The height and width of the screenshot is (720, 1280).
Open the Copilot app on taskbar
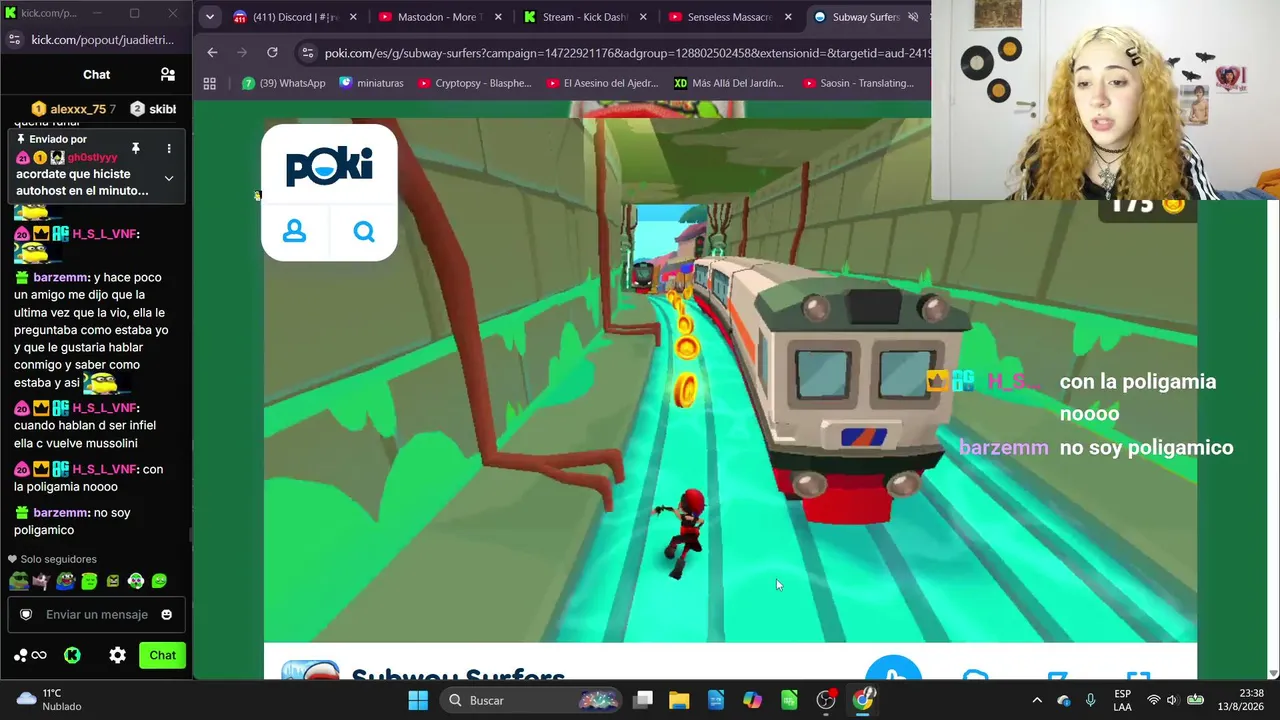(x=752, y=700)
